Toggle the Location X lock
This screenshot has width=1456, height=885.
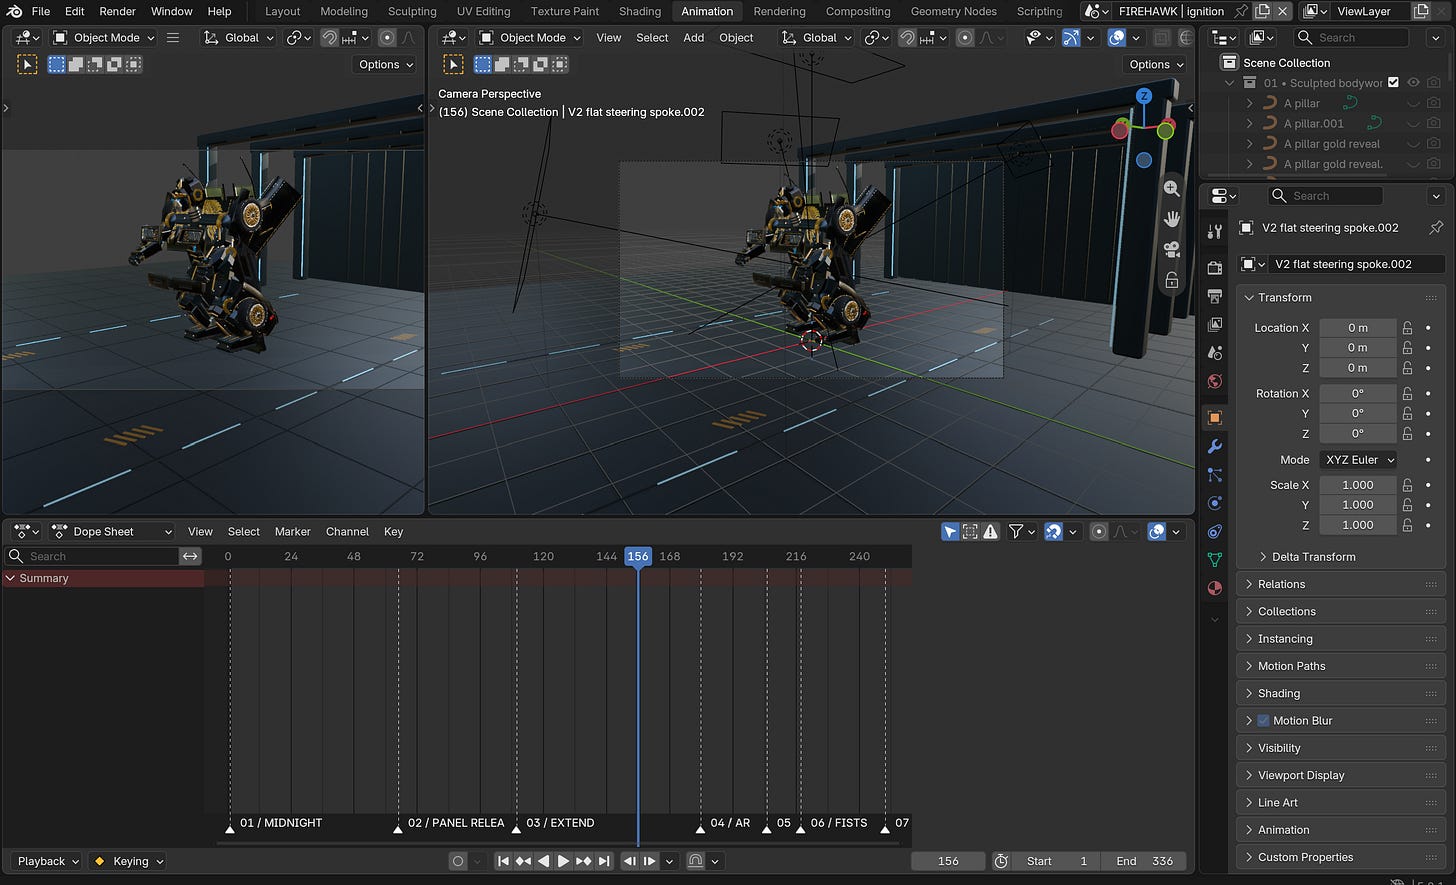(x=1407, y=328)
